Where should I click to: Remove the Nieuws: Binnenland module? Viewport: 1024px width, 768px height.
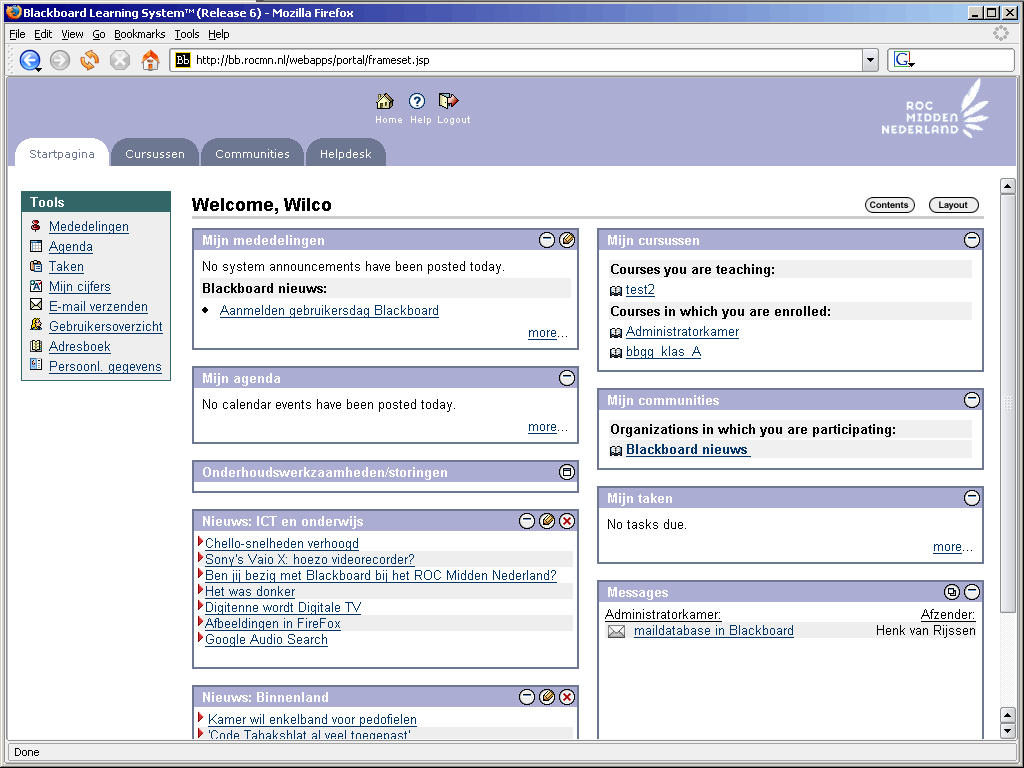[567, 697]
